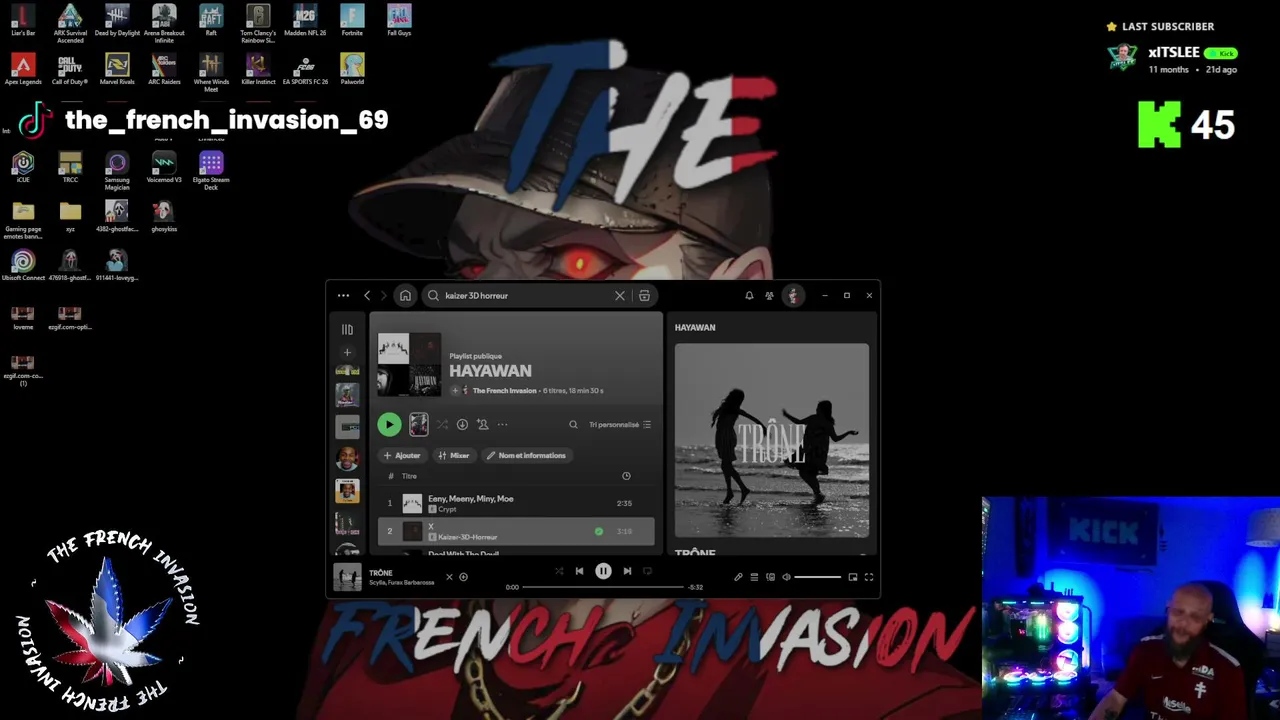Viewport: 1280px width, 720px height.
Task: Open the artist link Crypt
Action: click(446, 510)
